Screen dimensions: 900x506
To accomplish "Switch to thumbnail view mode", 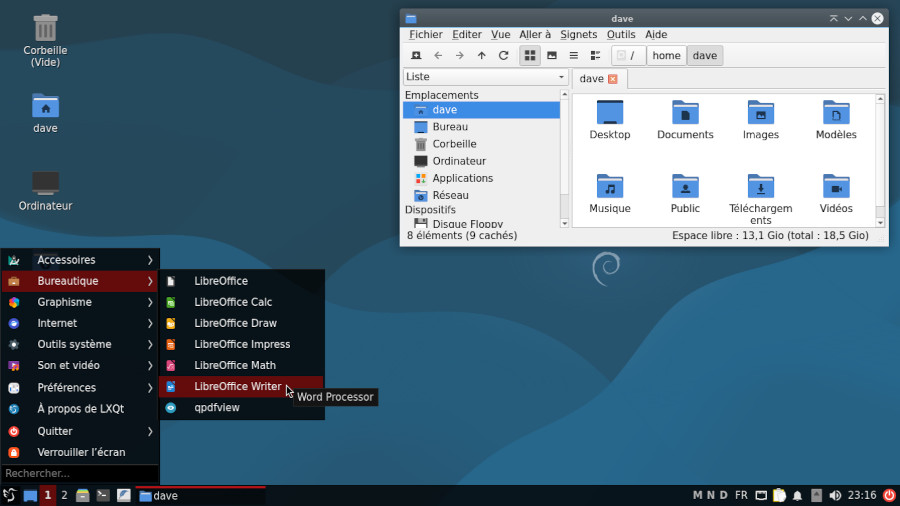I will point(552,56).
